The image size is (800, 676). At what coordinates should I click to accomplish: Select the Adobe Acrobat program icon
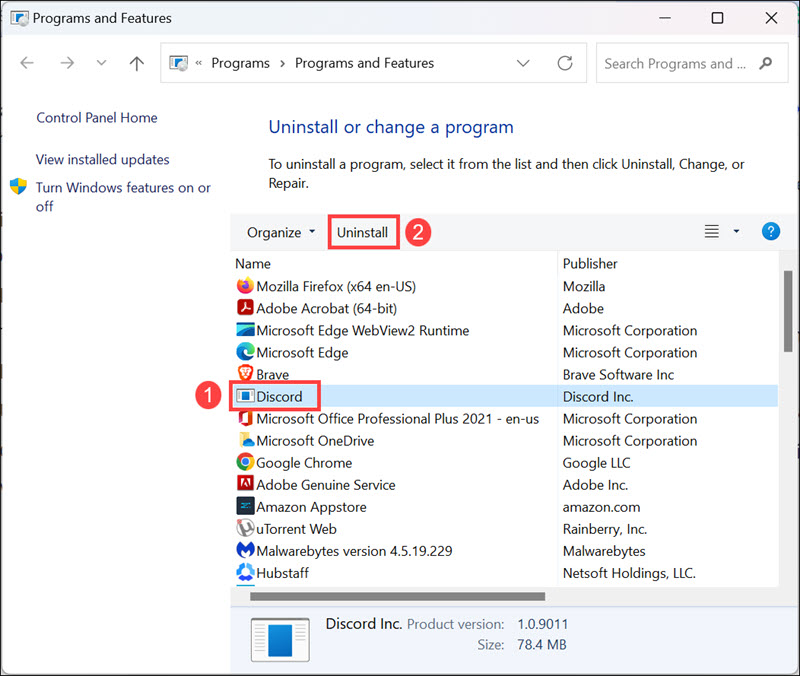tap(245, 308)
